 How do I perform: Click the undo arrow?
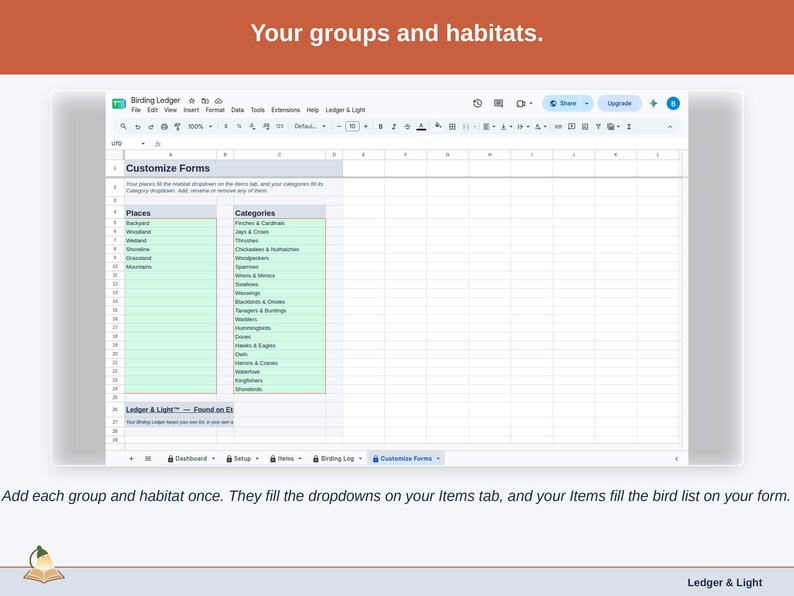(x=137, y=127)
